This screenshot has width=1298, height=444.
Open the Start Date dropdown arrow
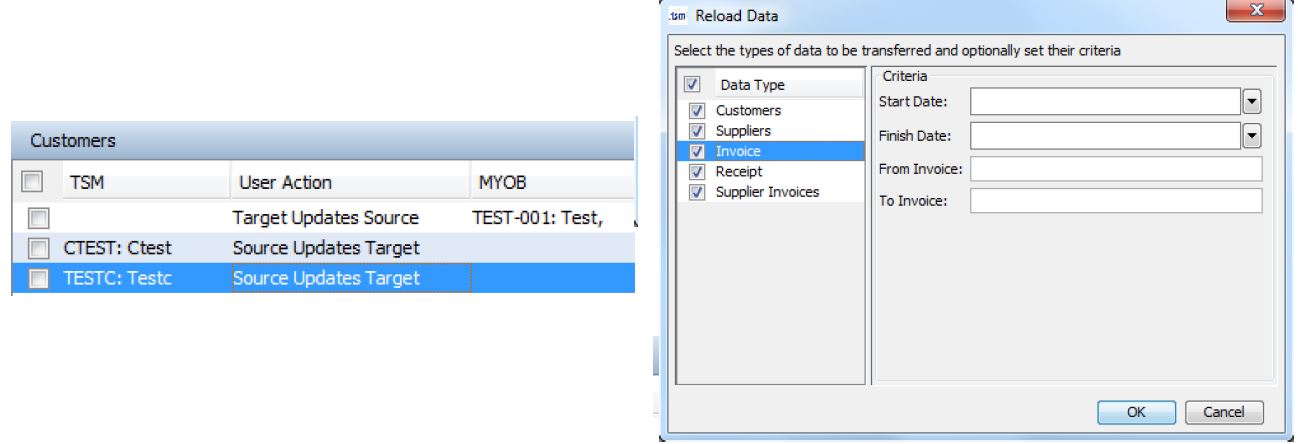(x=1250, y=102)
